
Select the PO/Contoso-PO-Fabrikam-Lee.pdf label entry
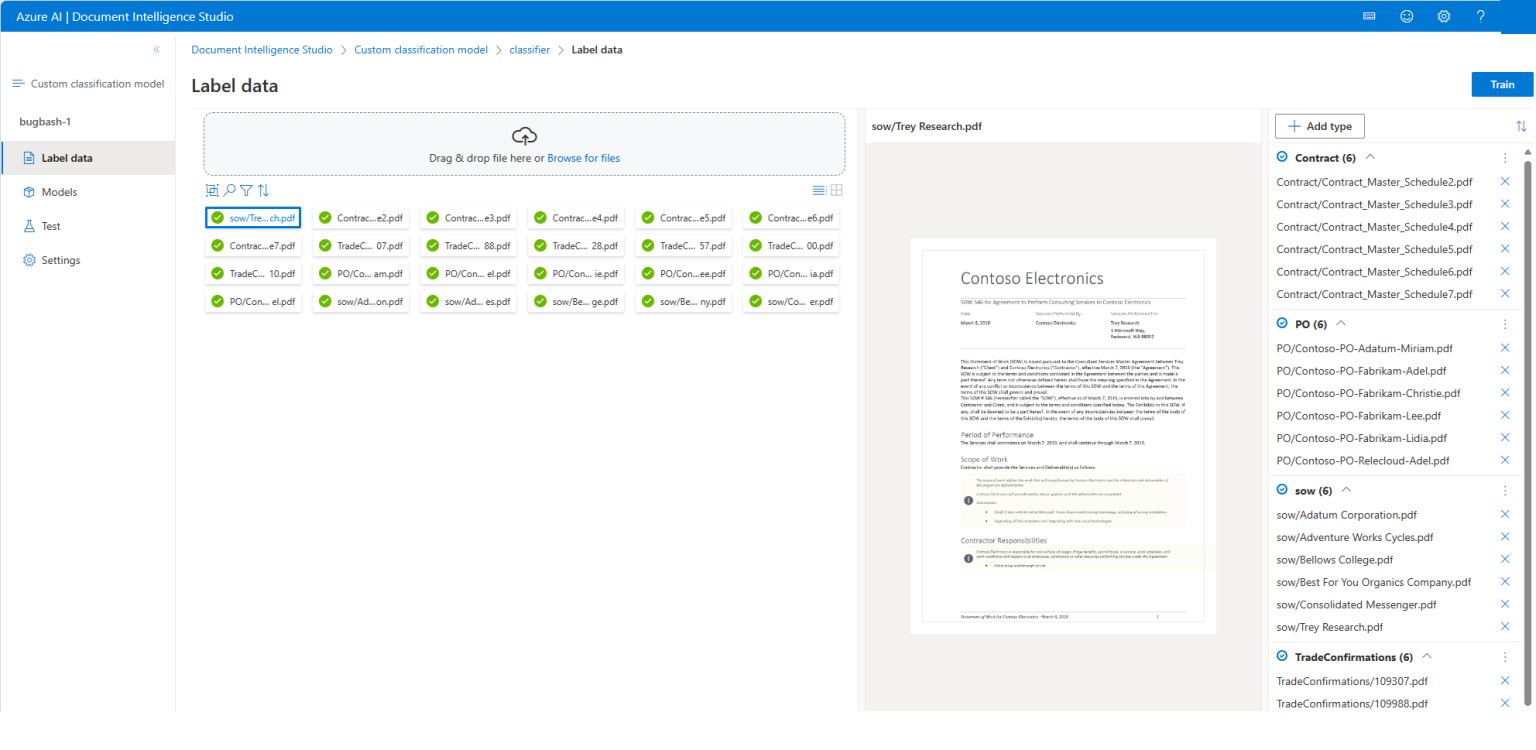click(x=1359, y=415)
